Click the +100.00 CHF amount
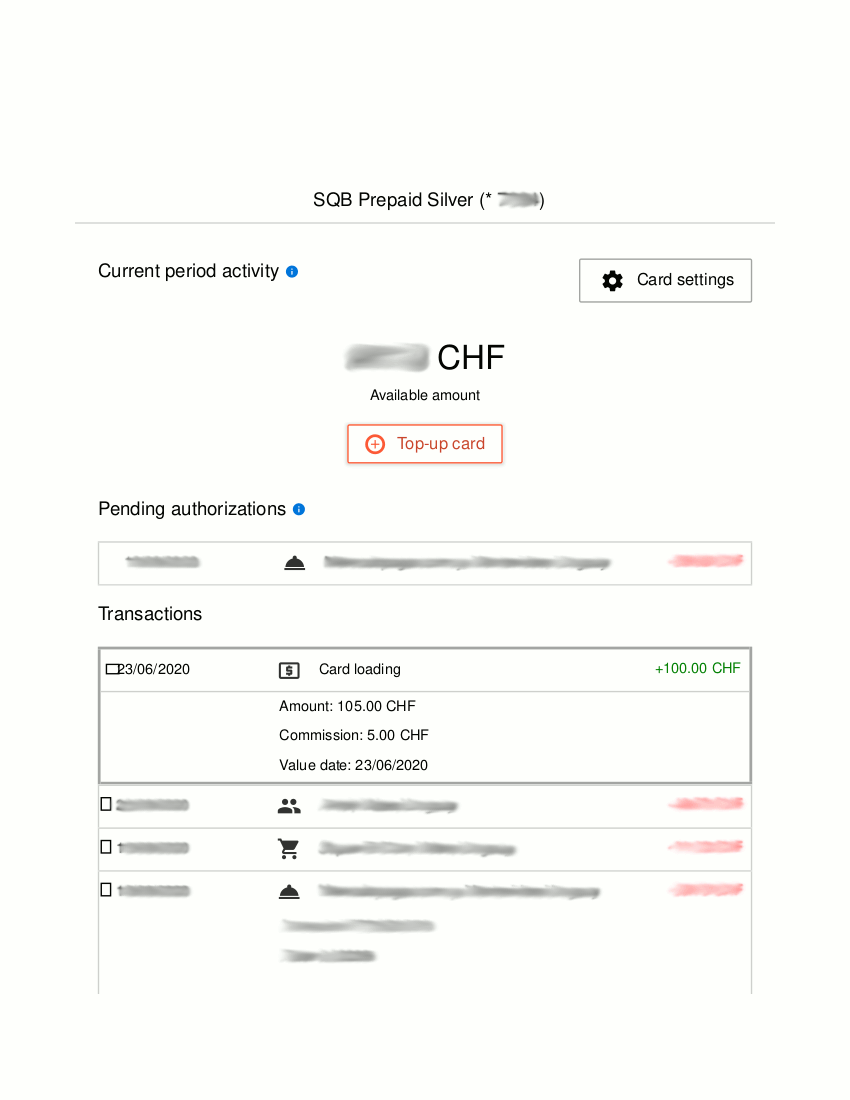The image size is (850, 1100). pyautogui.click(x=697, y=668)
